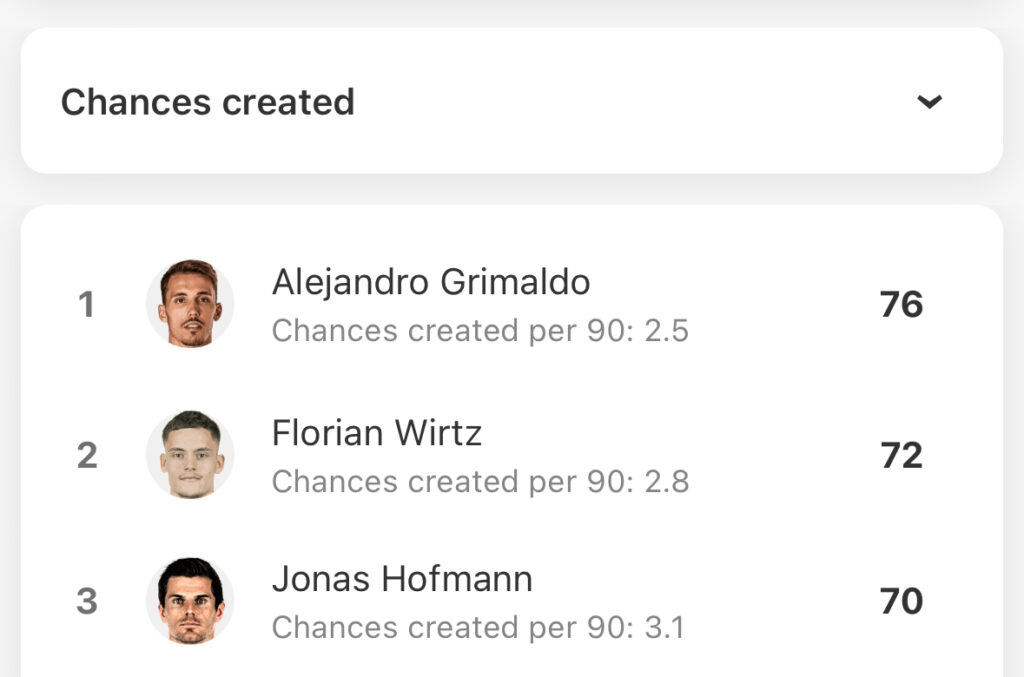1024x677 pixels.
Task: Click the Chances created heading text
Action: tap(208, 102)
